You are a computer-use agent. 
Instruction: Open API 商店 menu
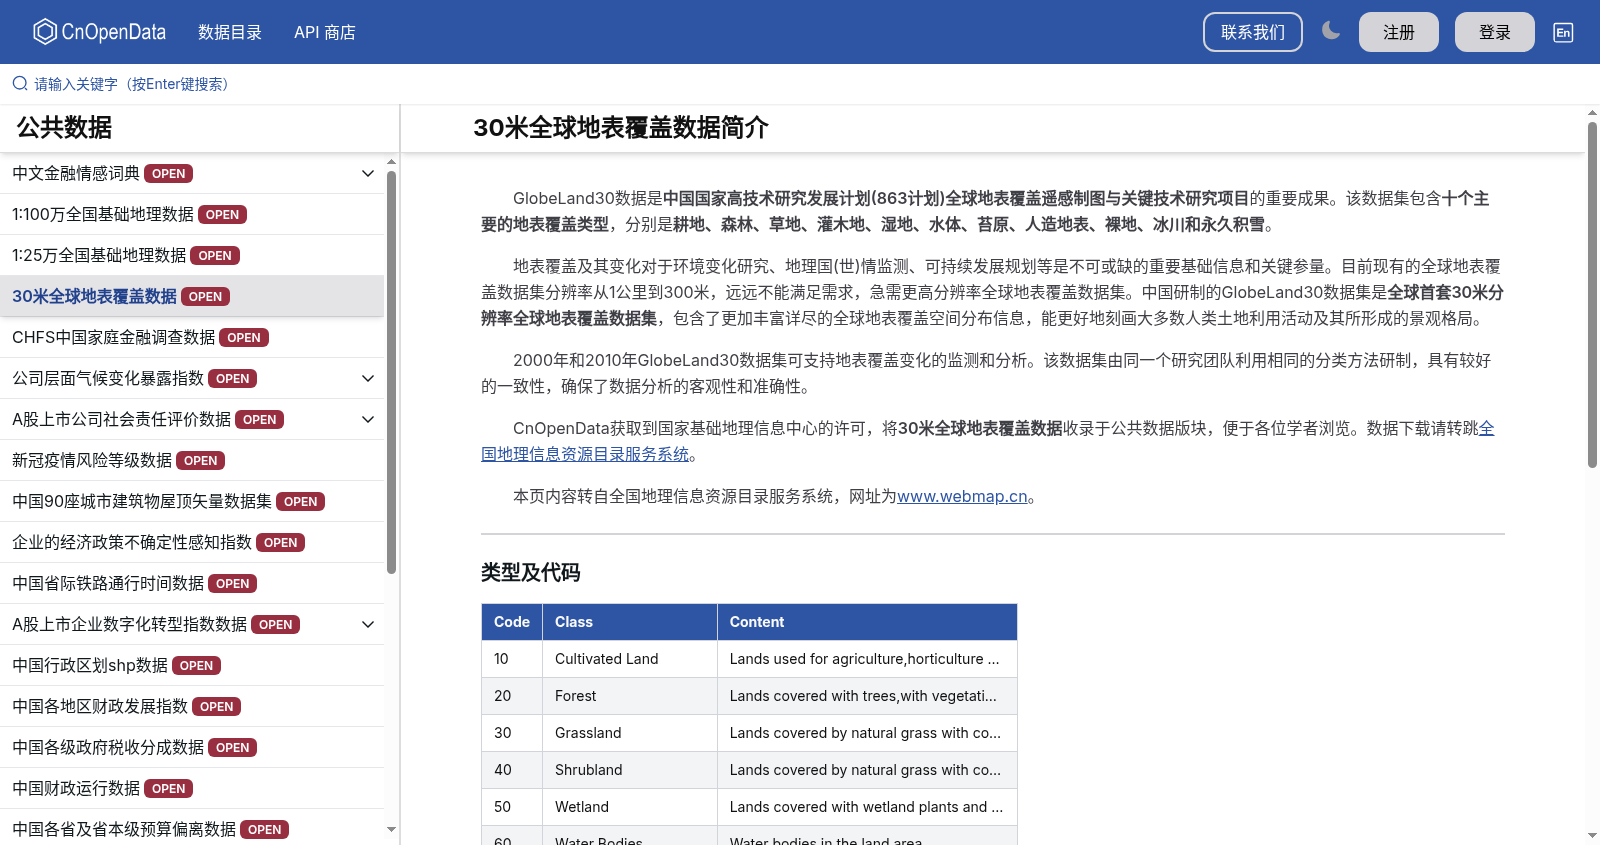pyautogui.click(x=325, y=32)
